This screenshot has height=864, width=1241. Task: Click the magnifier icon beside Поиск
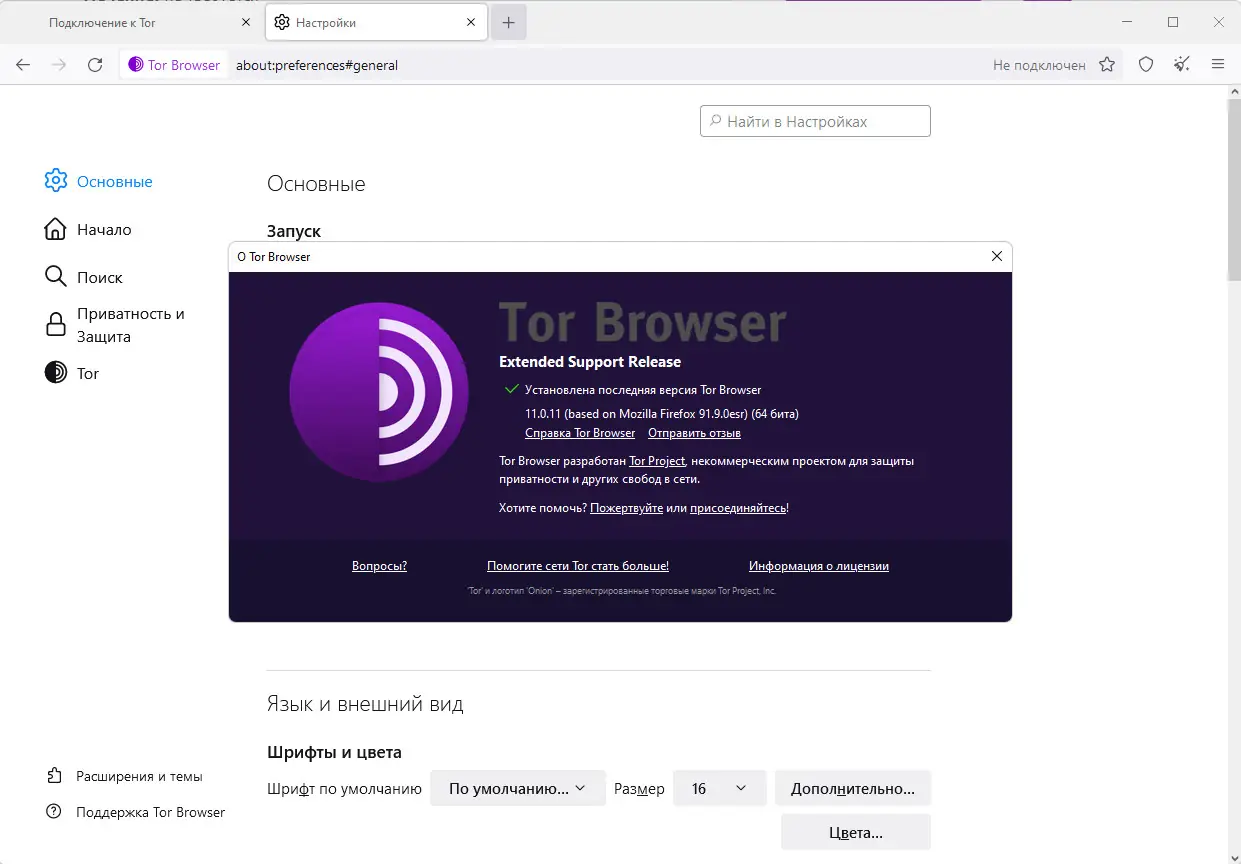pyautogui.click(x=56, y=277)
